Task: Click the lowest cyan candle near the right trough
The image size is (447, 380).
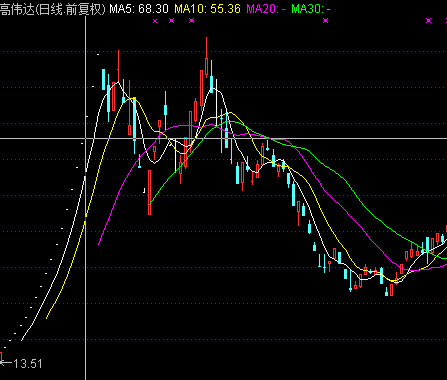Action: 387,292
